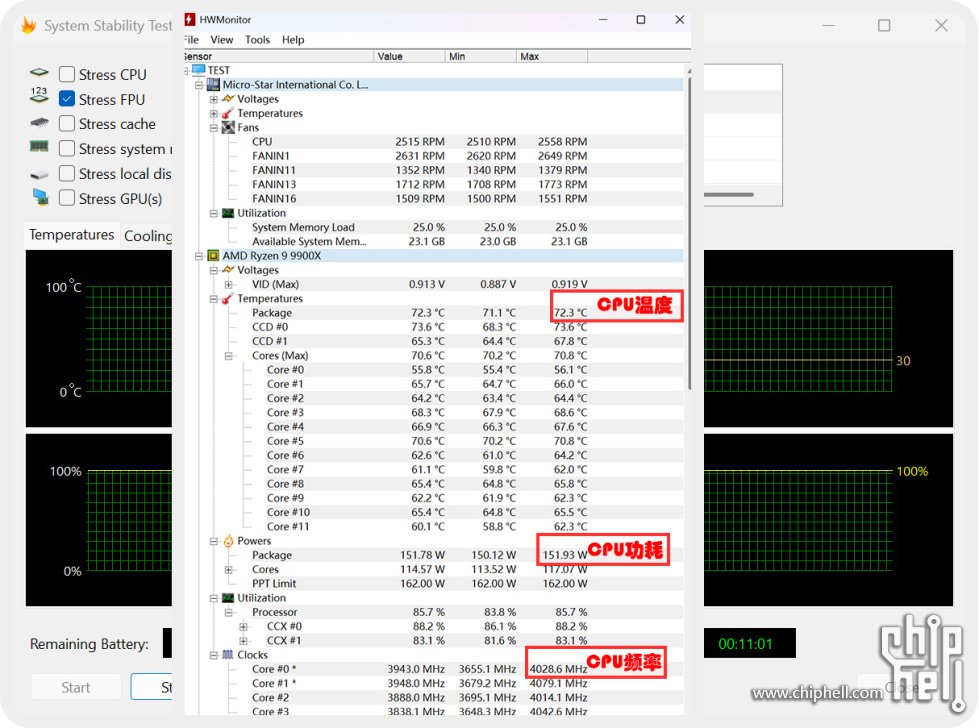Click the Min column header

481,56
